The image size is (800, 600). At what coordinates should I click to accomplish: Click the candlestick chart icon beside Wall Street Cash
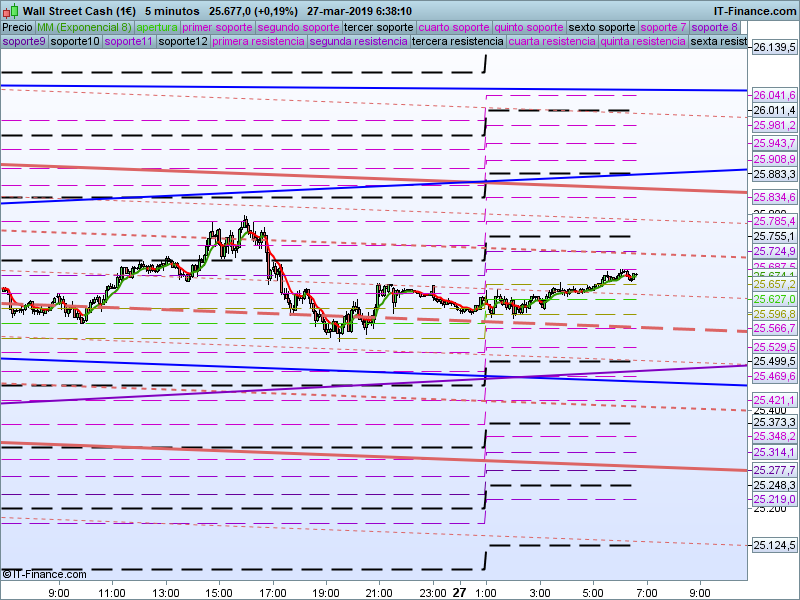[11, 11]
